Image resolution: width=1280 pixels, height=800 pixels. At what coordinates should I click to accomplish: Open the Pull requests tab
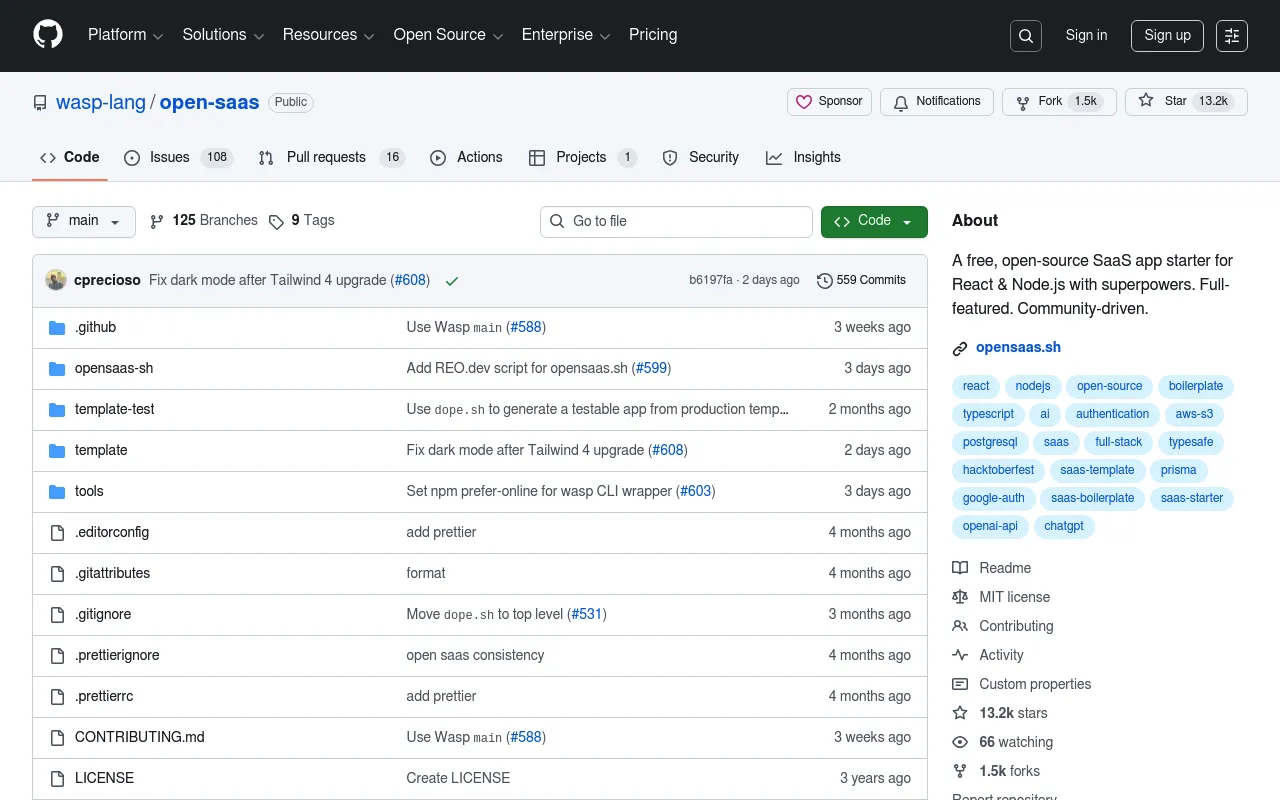325,157
